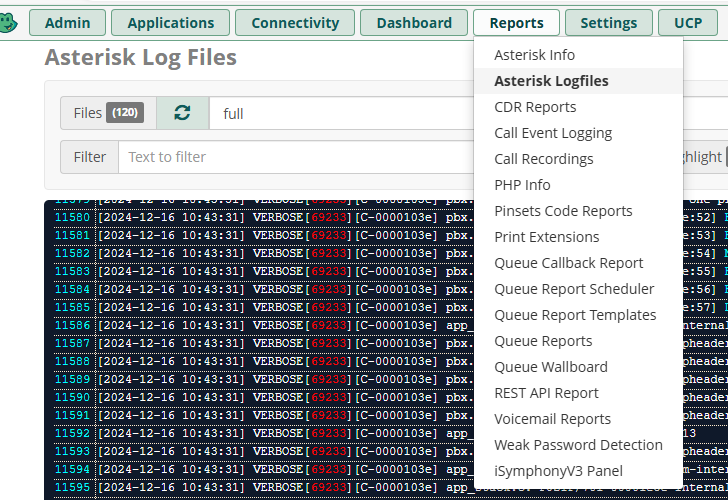
Task: Click log line number 11588
Action: (72, 361)
